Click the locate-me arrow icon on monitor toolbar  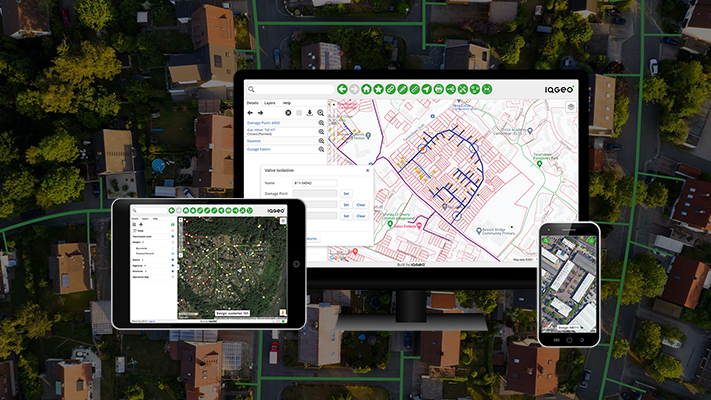pos(427,89)
